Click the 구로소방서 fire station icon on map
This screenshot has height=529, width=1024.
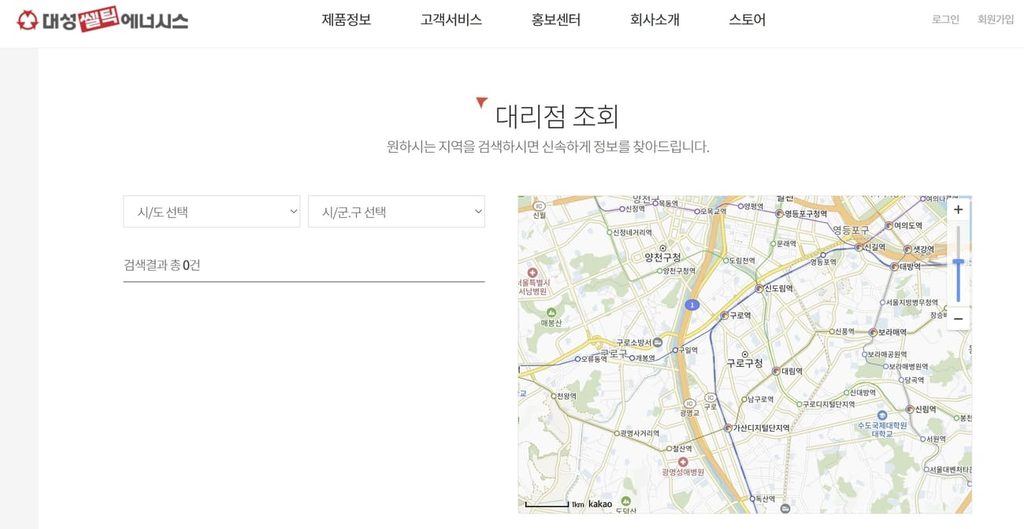click(x=658, y=342)
